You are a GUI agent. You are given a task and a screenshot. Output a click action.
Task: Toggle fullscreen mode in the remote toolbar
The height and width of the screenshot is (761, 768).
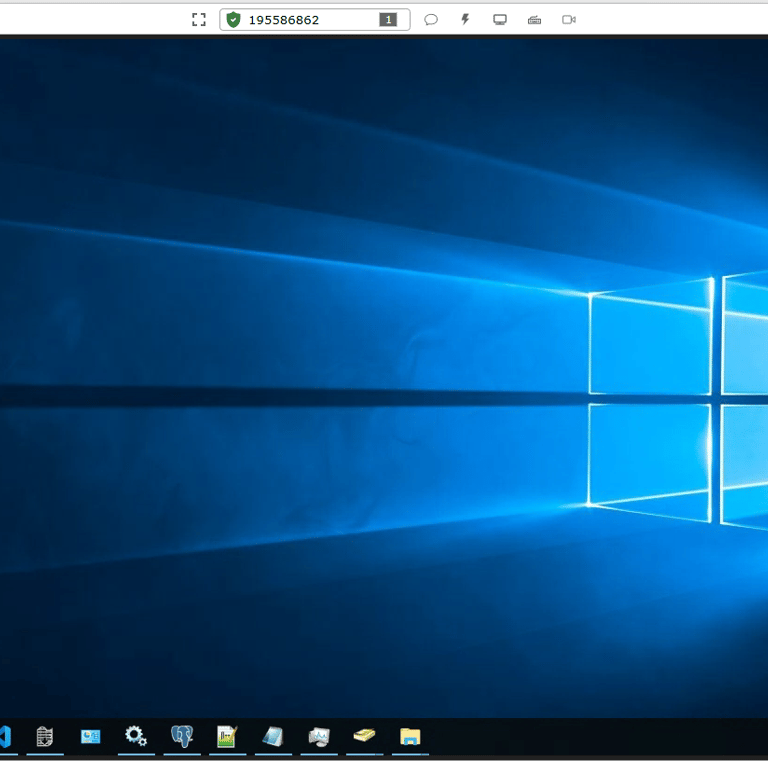(198, 20)
